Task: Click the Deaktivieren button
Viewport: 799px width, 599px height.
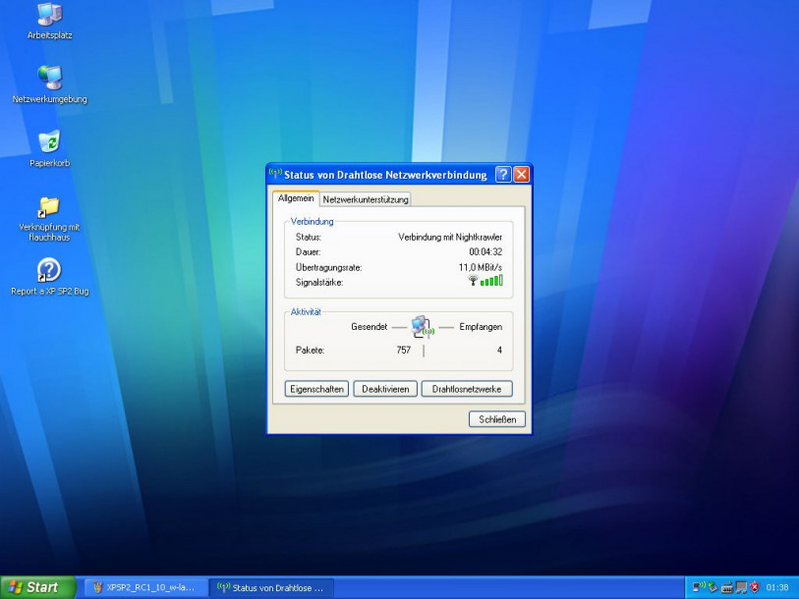Action: click(x=385, y=389)
